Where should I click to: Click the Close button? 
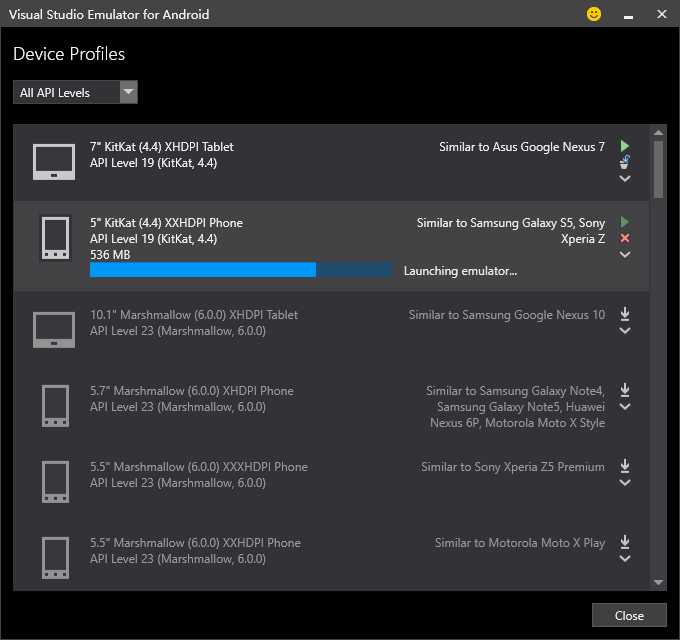click(629, 615)
